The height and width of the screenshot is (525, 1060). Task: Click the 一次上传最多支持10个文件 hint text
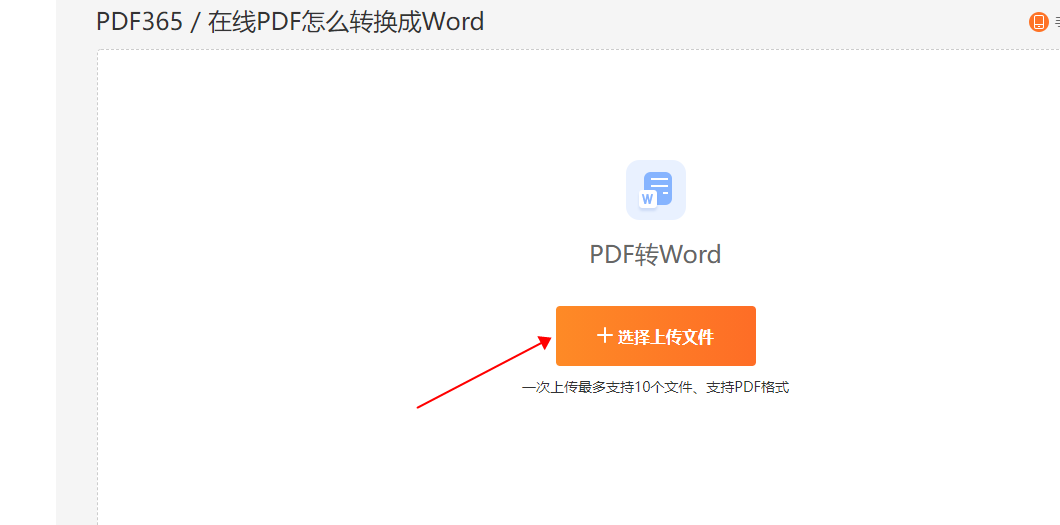click(655, 388)
